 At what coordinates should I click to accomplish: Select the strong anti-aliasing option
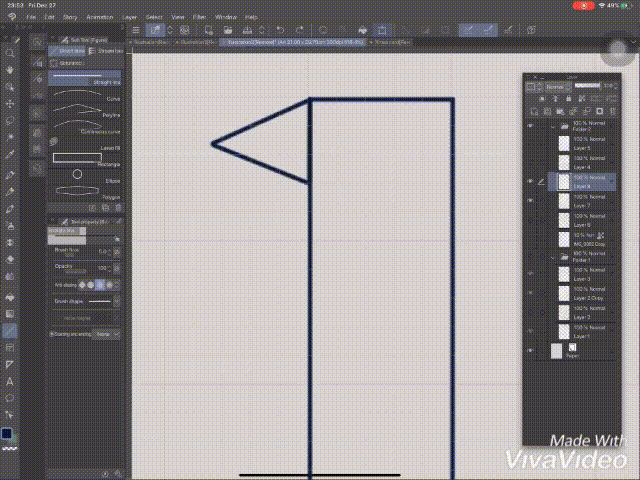point(109,285)
